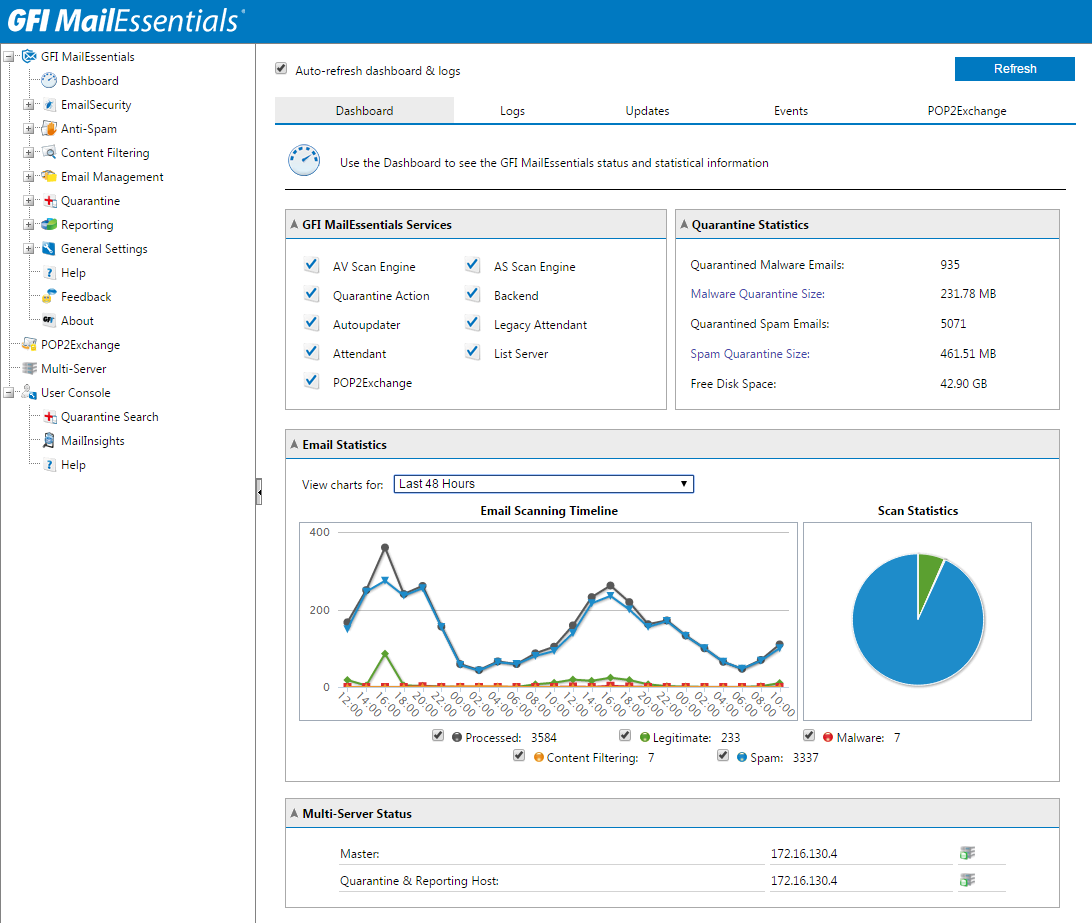This screenshot has width=1092, height=923.
Task: Expand the Email Management tree node
Action: [29, 177]
